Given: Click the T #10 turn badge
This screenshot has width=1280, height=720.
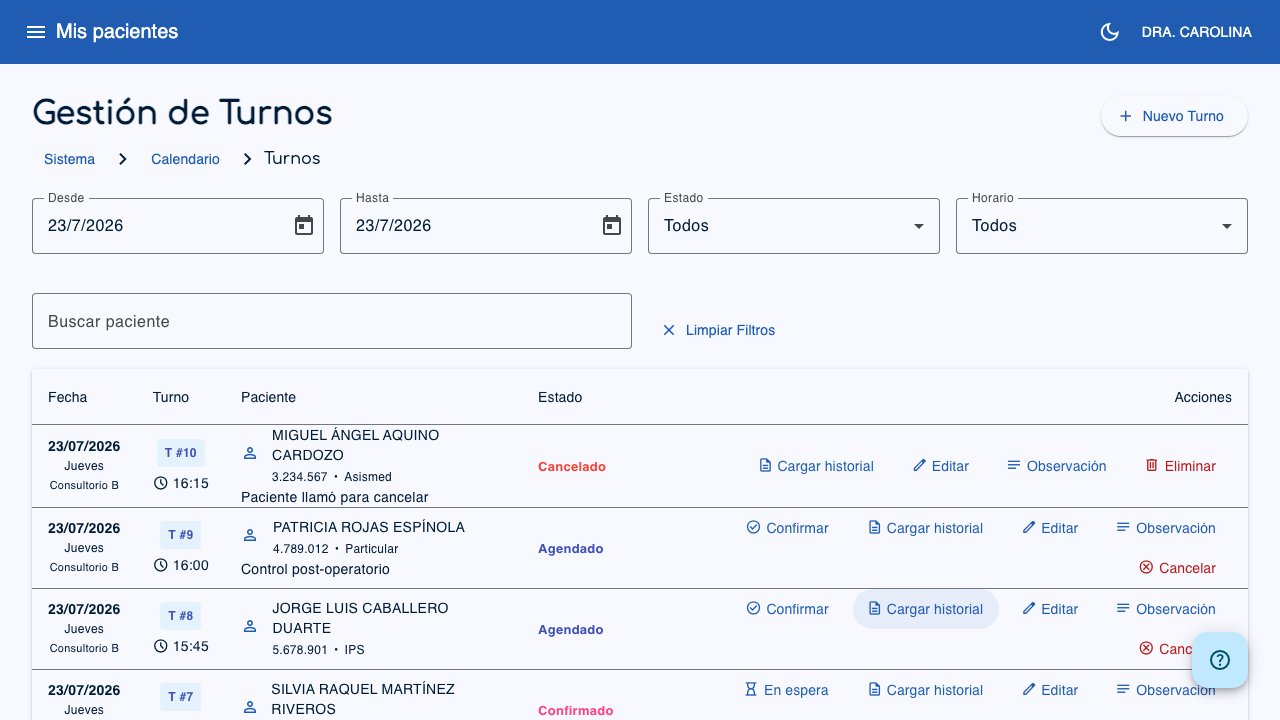Looking at the screenshot, I should (181, 453).
